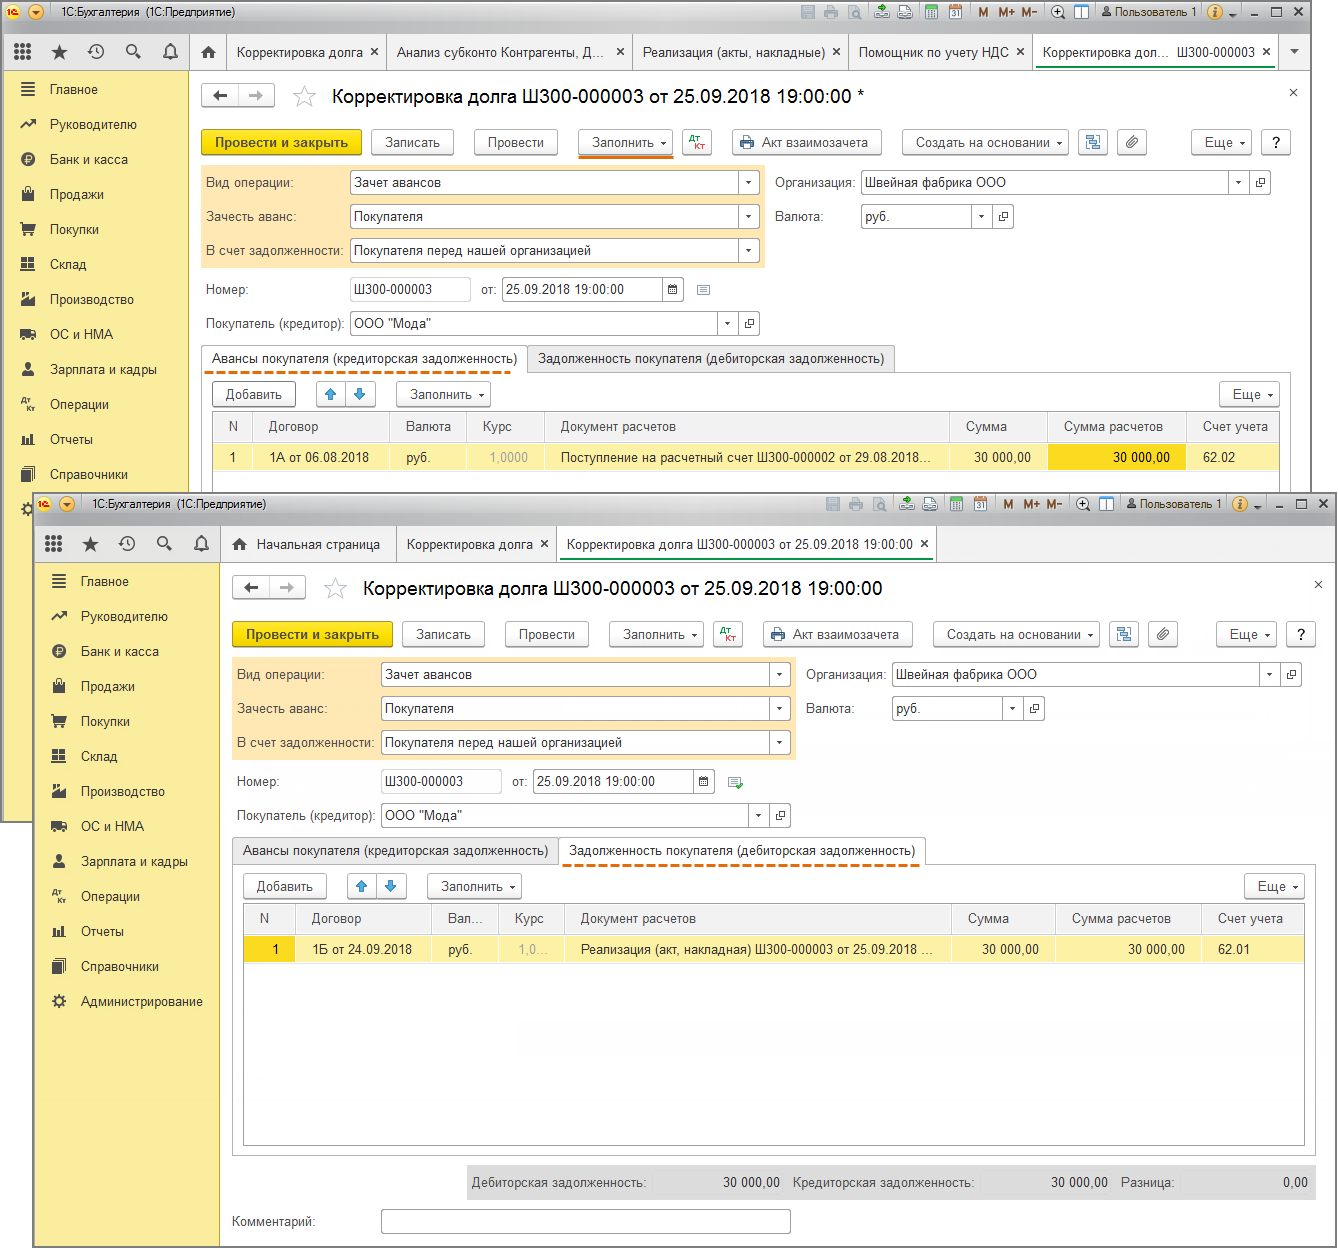The height and width of the screenshot is (1249, 1338).
Task: Select the 62.01 account cell in the front window
Action: pyautogui.click(x=1254, y=950)
